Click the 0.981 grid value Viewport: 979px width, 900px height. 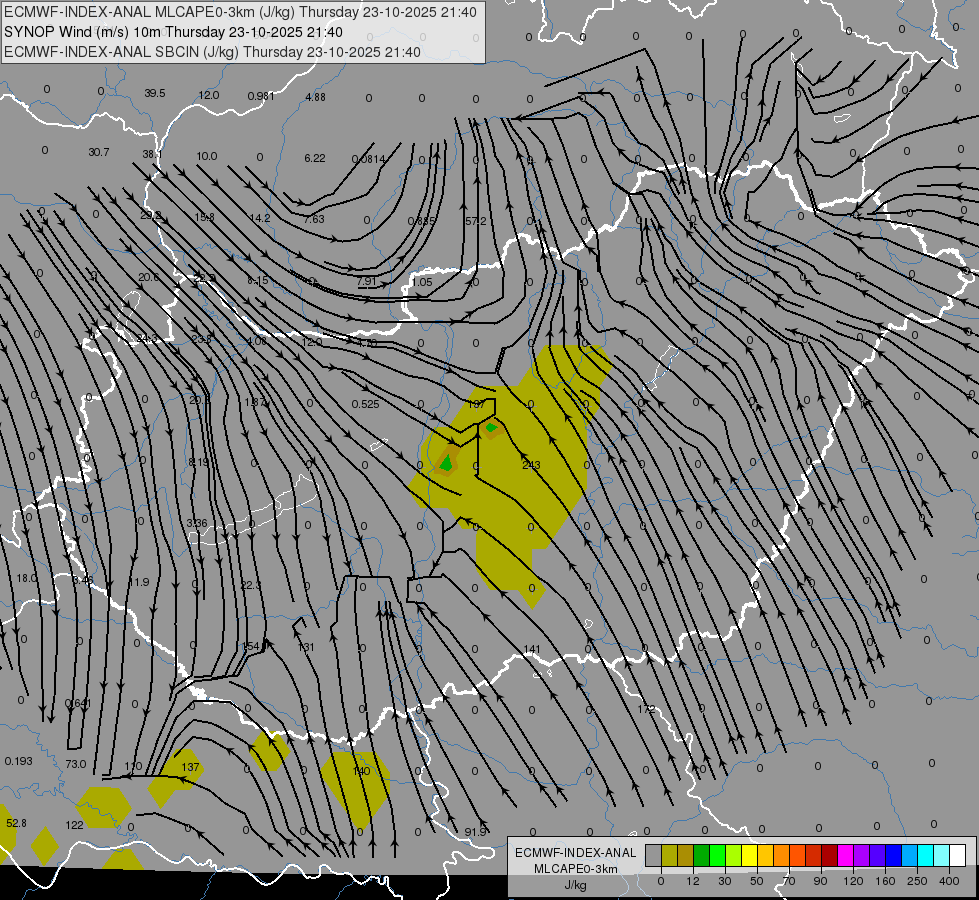point(260,97)
